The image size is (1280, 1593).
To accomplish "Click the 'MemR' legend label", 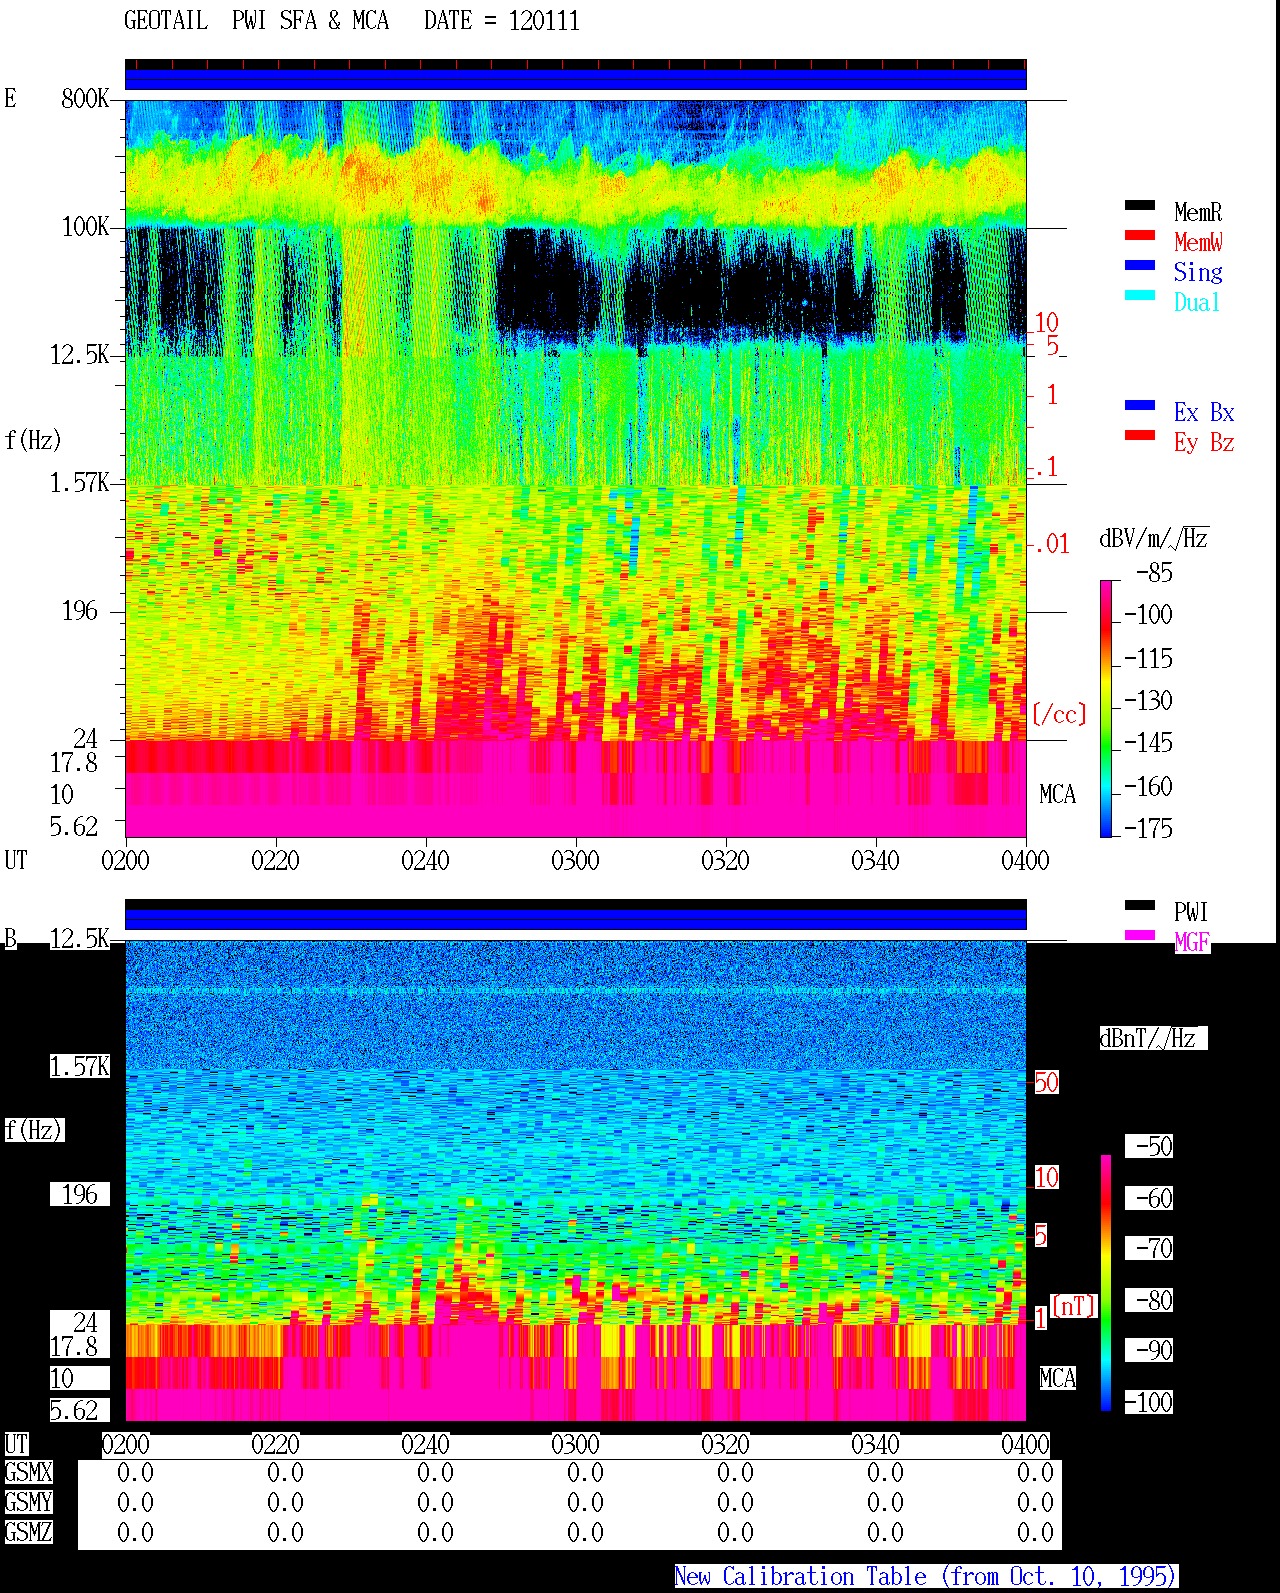I will (1198, 212).
